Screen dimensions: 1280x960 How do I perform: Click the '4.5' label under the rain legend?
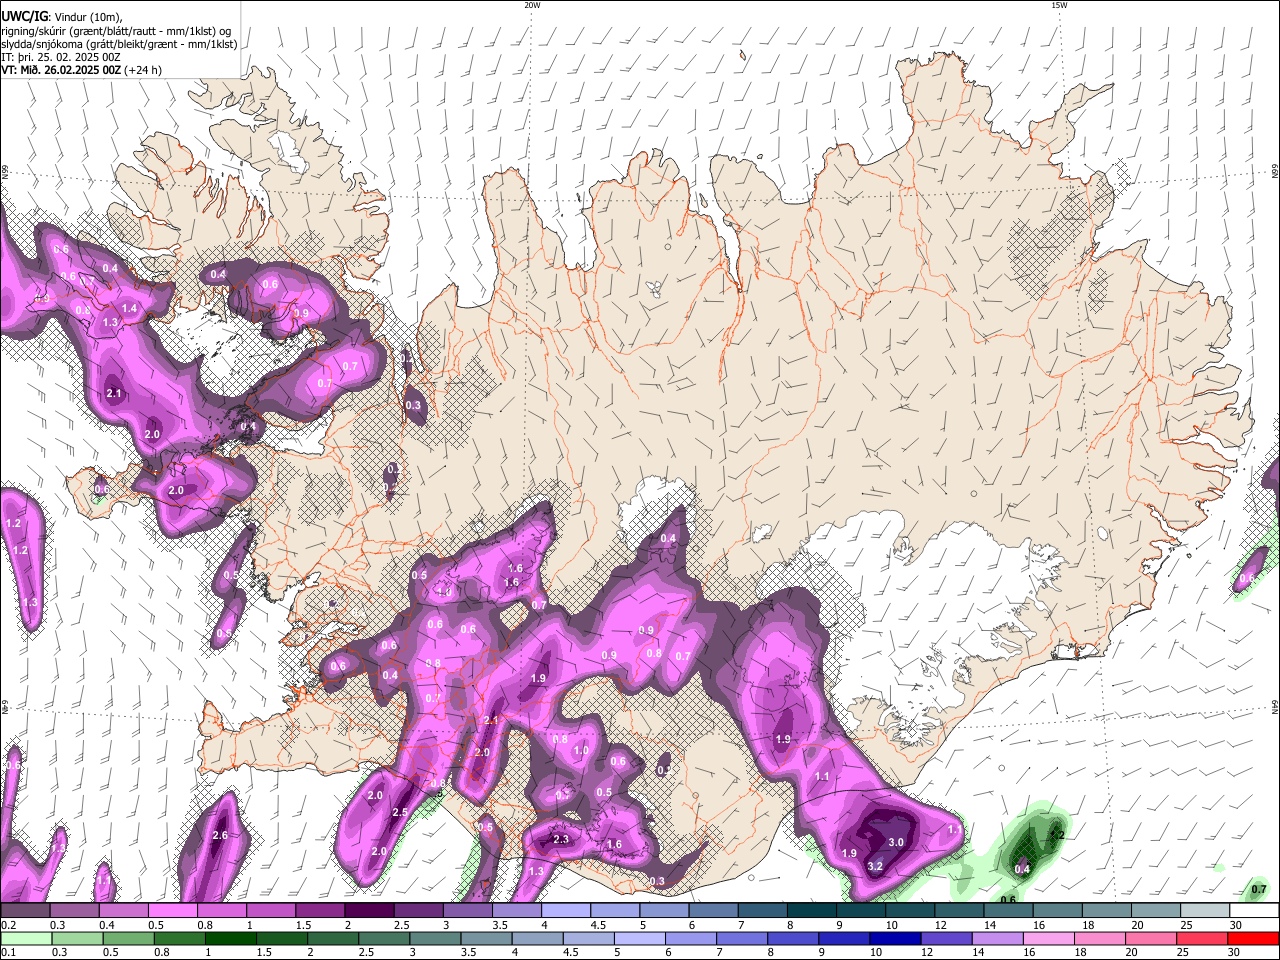(571, 953)
